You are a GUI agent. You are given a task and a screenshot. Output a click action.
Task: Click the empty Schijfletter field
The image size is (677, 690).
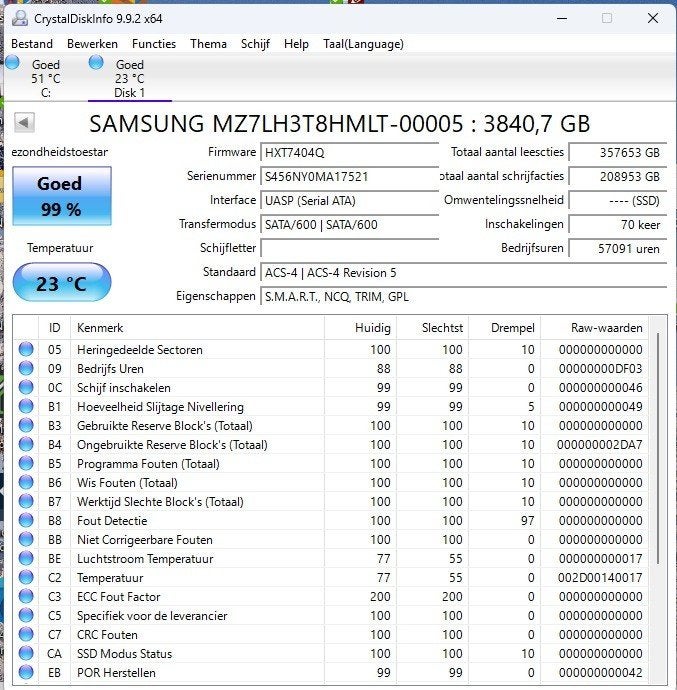click(350, 249)
